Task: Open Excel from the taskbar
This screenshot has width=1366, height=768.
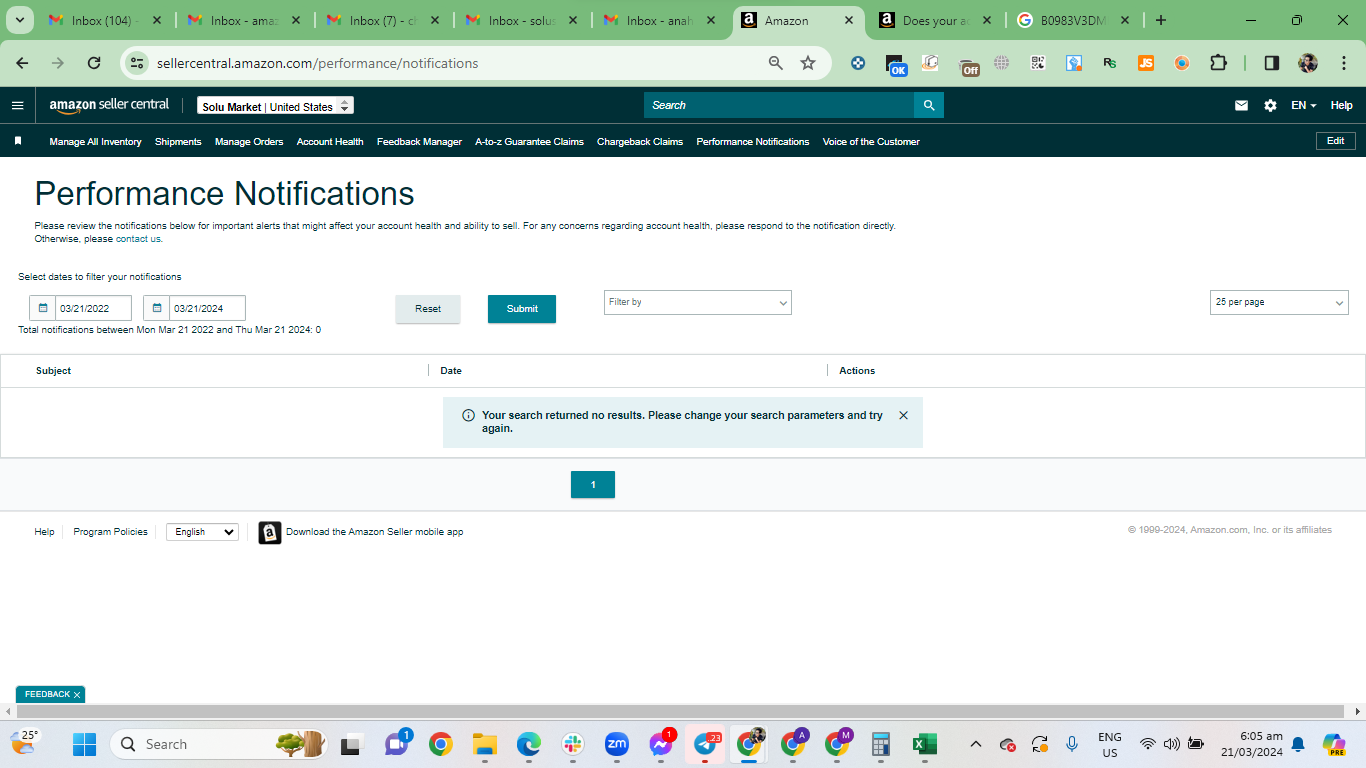Action: pos(925,744)
